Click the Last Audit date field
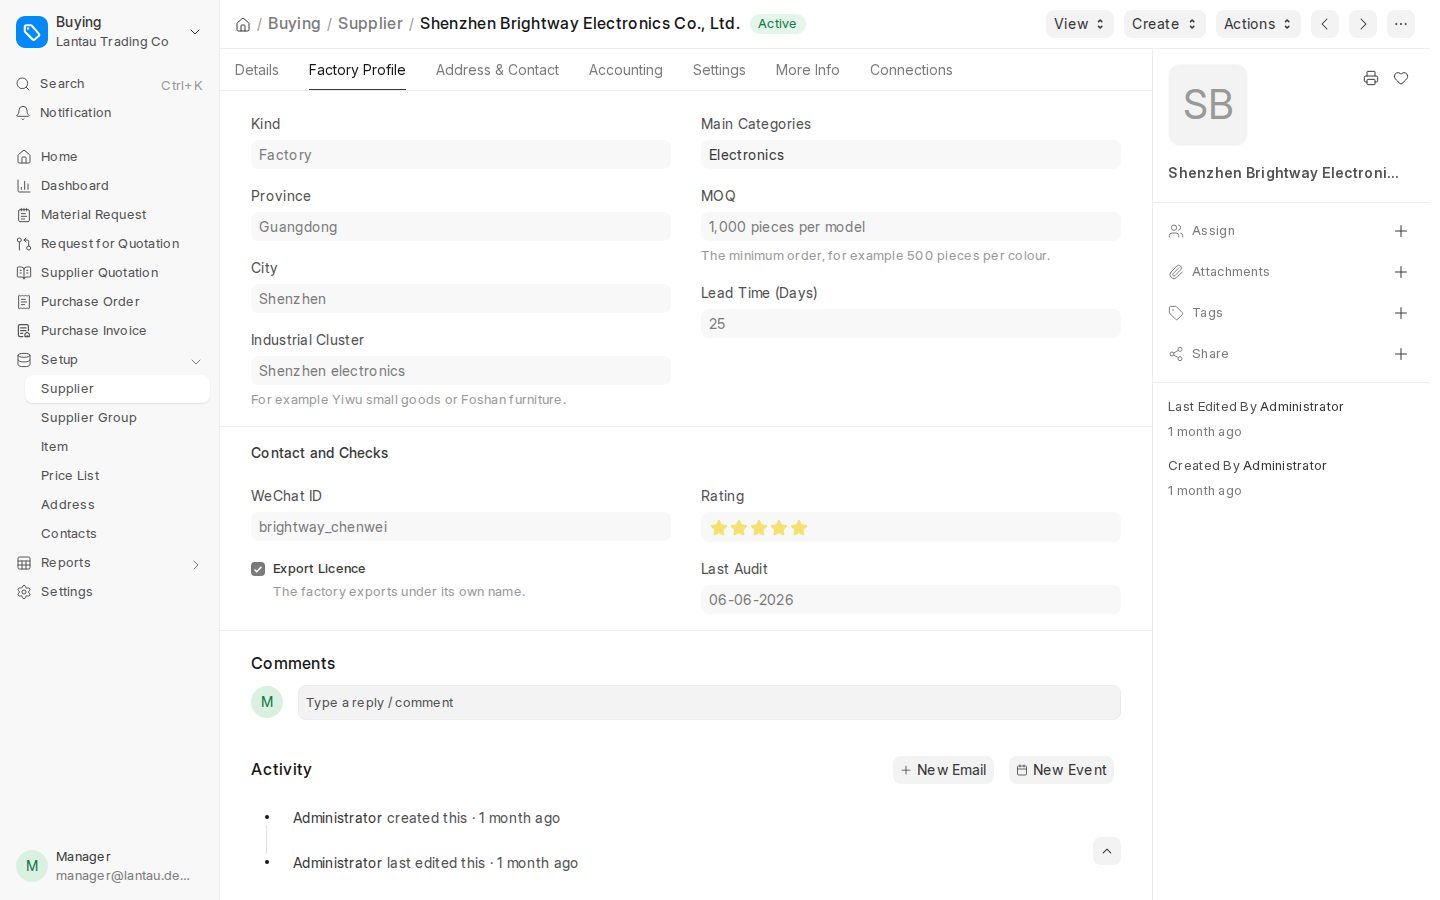1440x900 pixels. coord(910,600)
